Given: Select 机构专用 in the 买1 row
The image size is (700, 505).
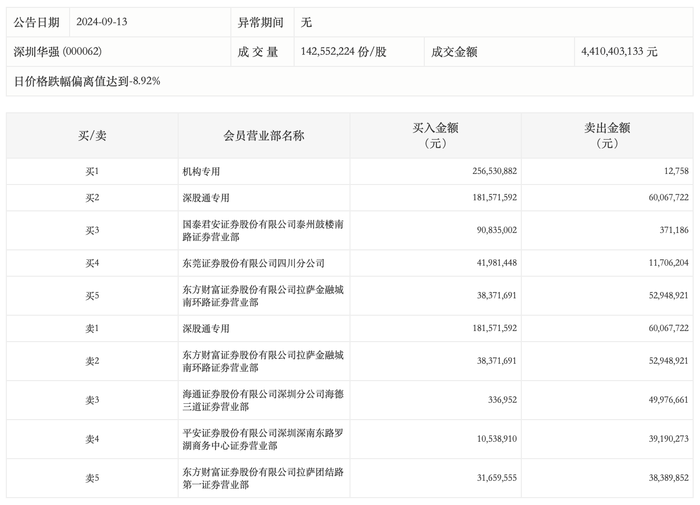Looking at the screenshot, I should click(x=205, y=172).
